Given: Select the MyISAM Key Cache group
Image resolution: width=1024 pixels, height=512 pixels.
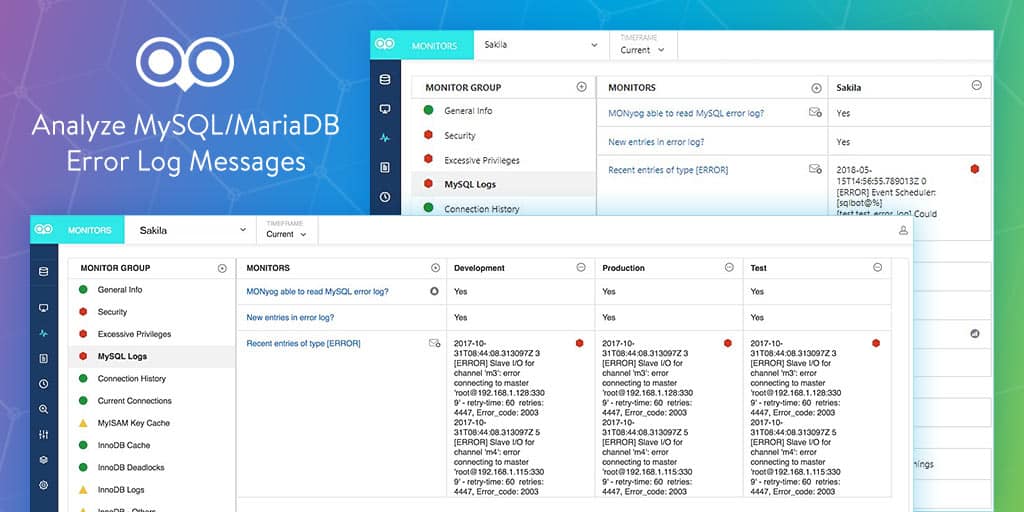Looking at the screenshot, I should 152,423.
